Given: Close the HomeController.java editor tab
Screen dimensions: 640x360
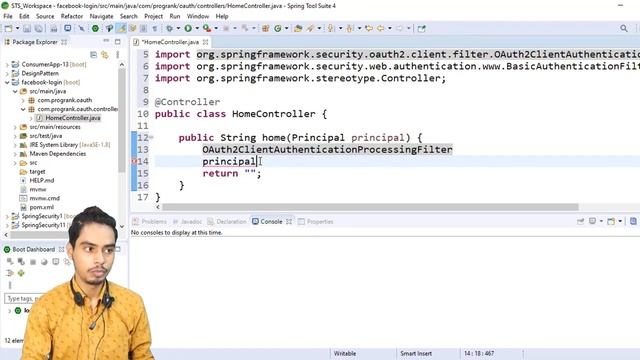Looking at the screenshot, I should click(205, 42).
